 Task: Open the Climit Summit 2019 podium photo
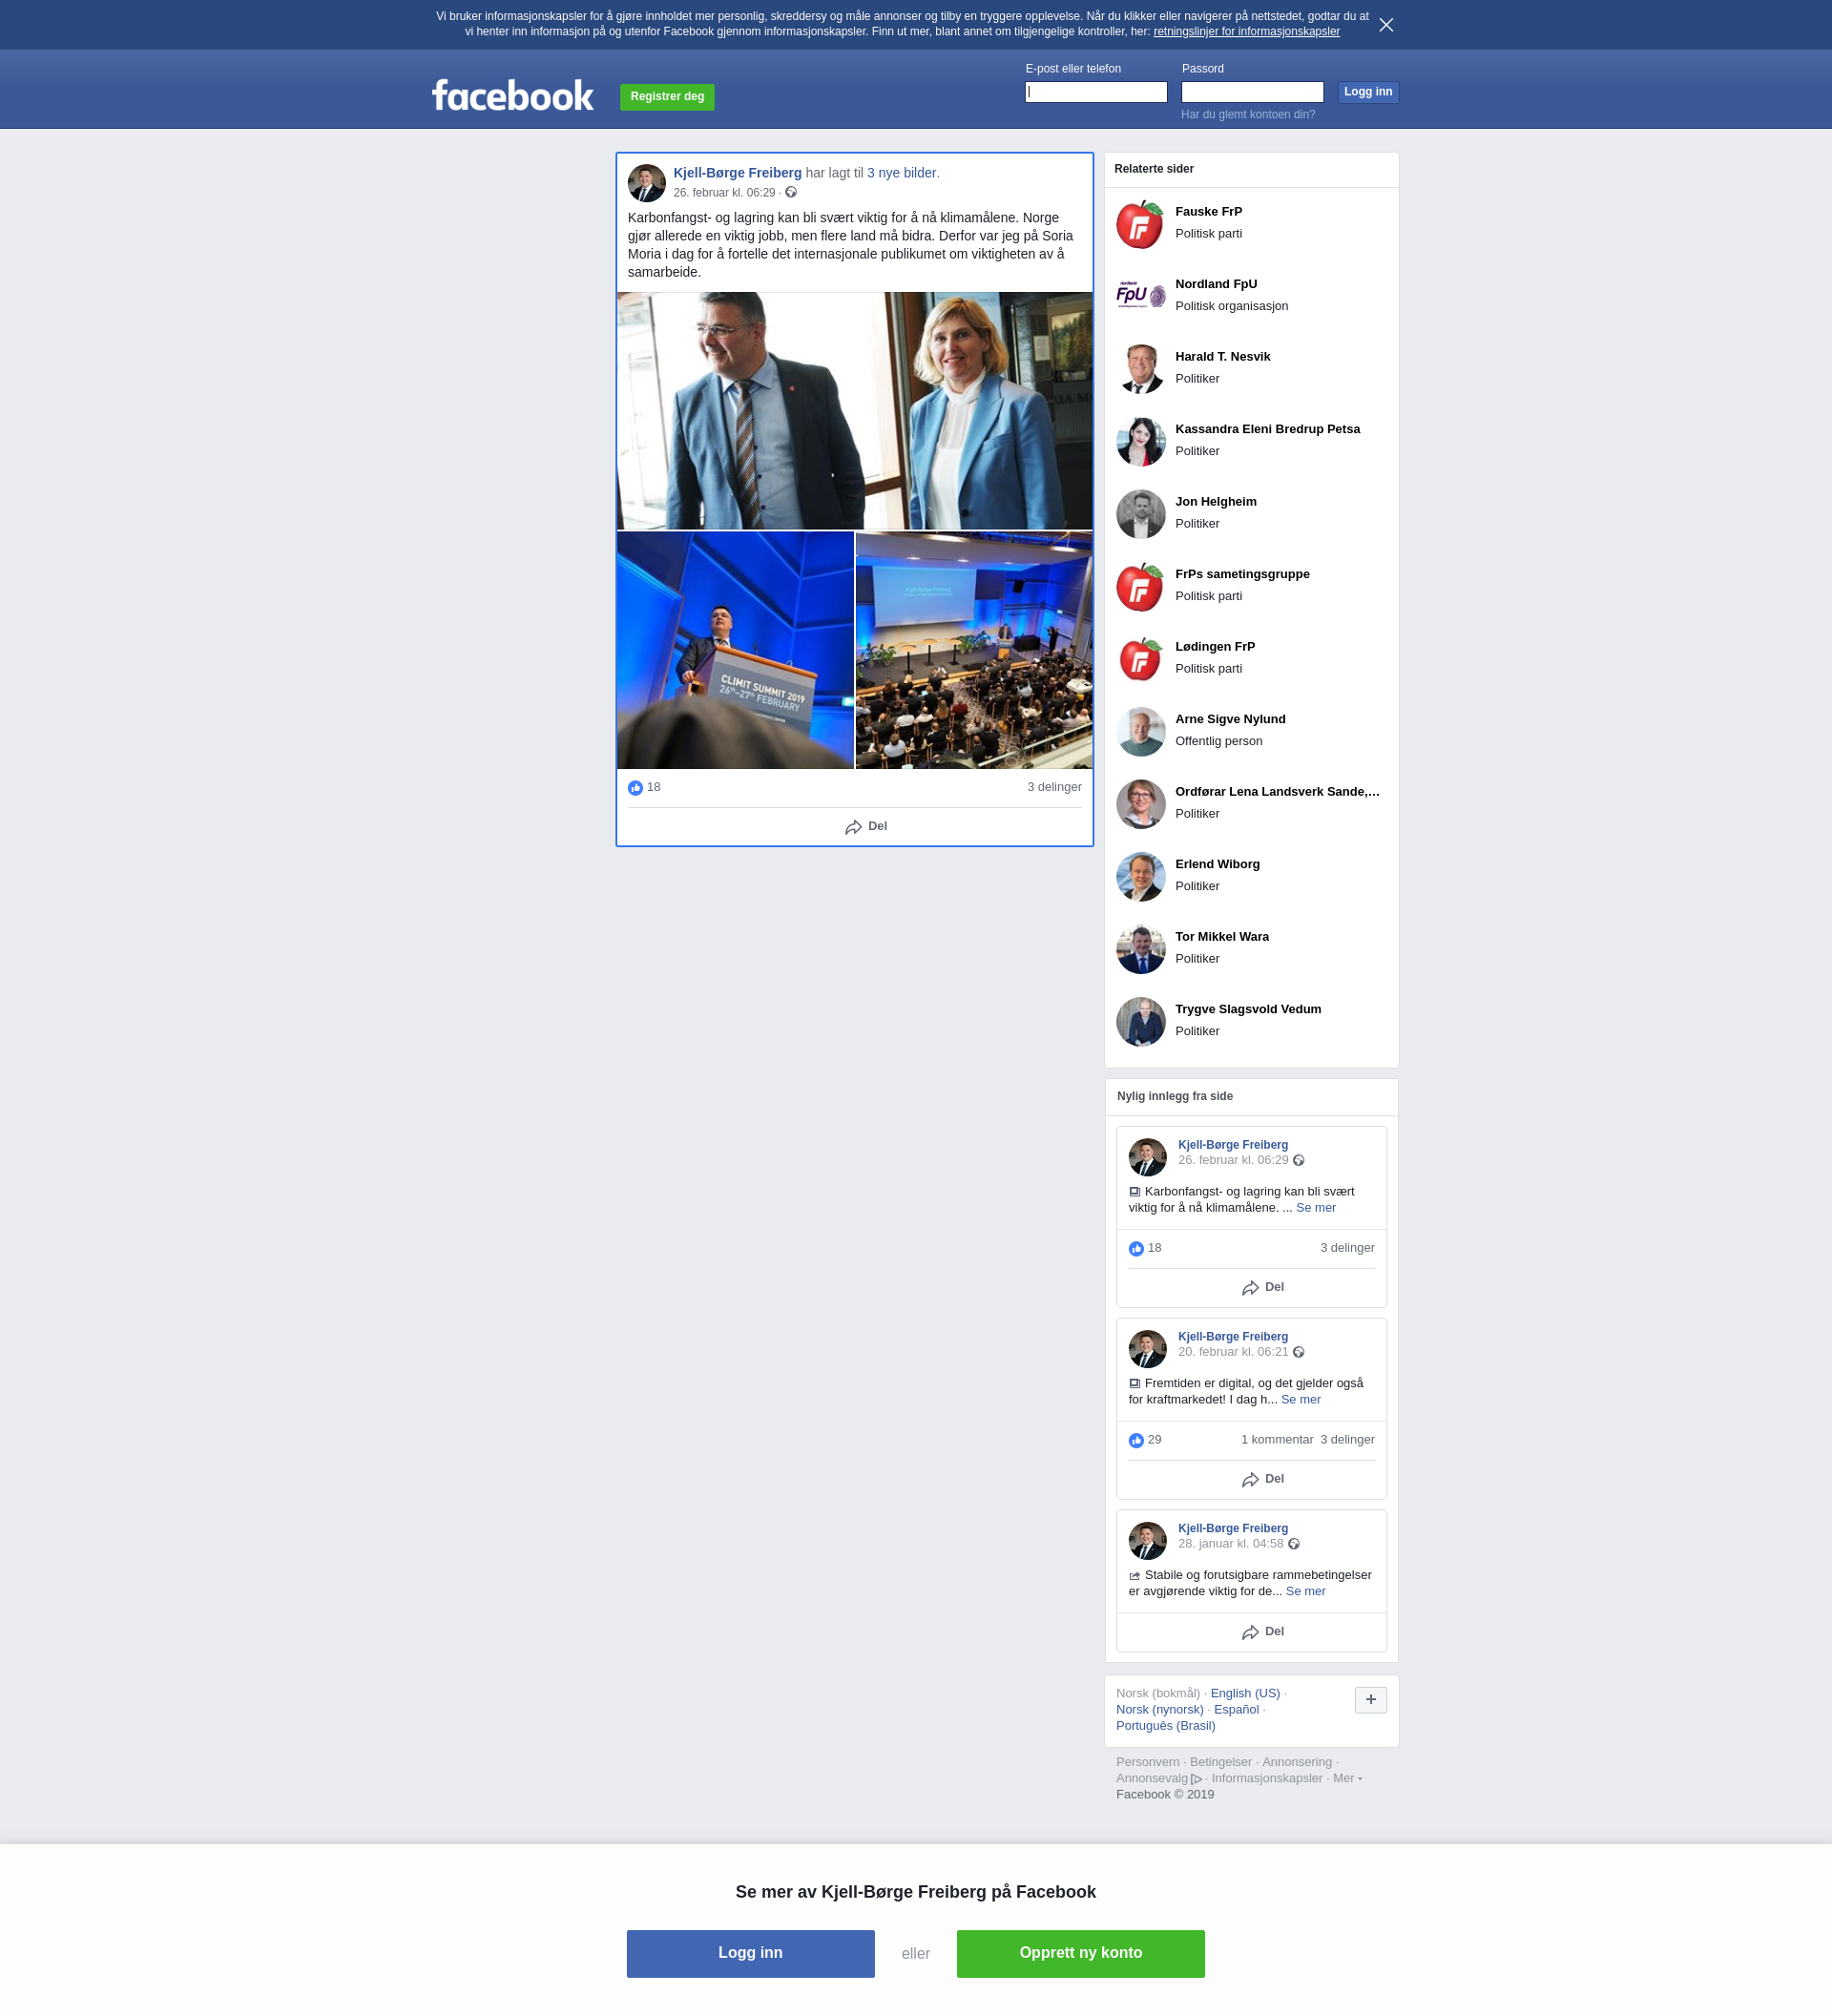tap(735, 650)
